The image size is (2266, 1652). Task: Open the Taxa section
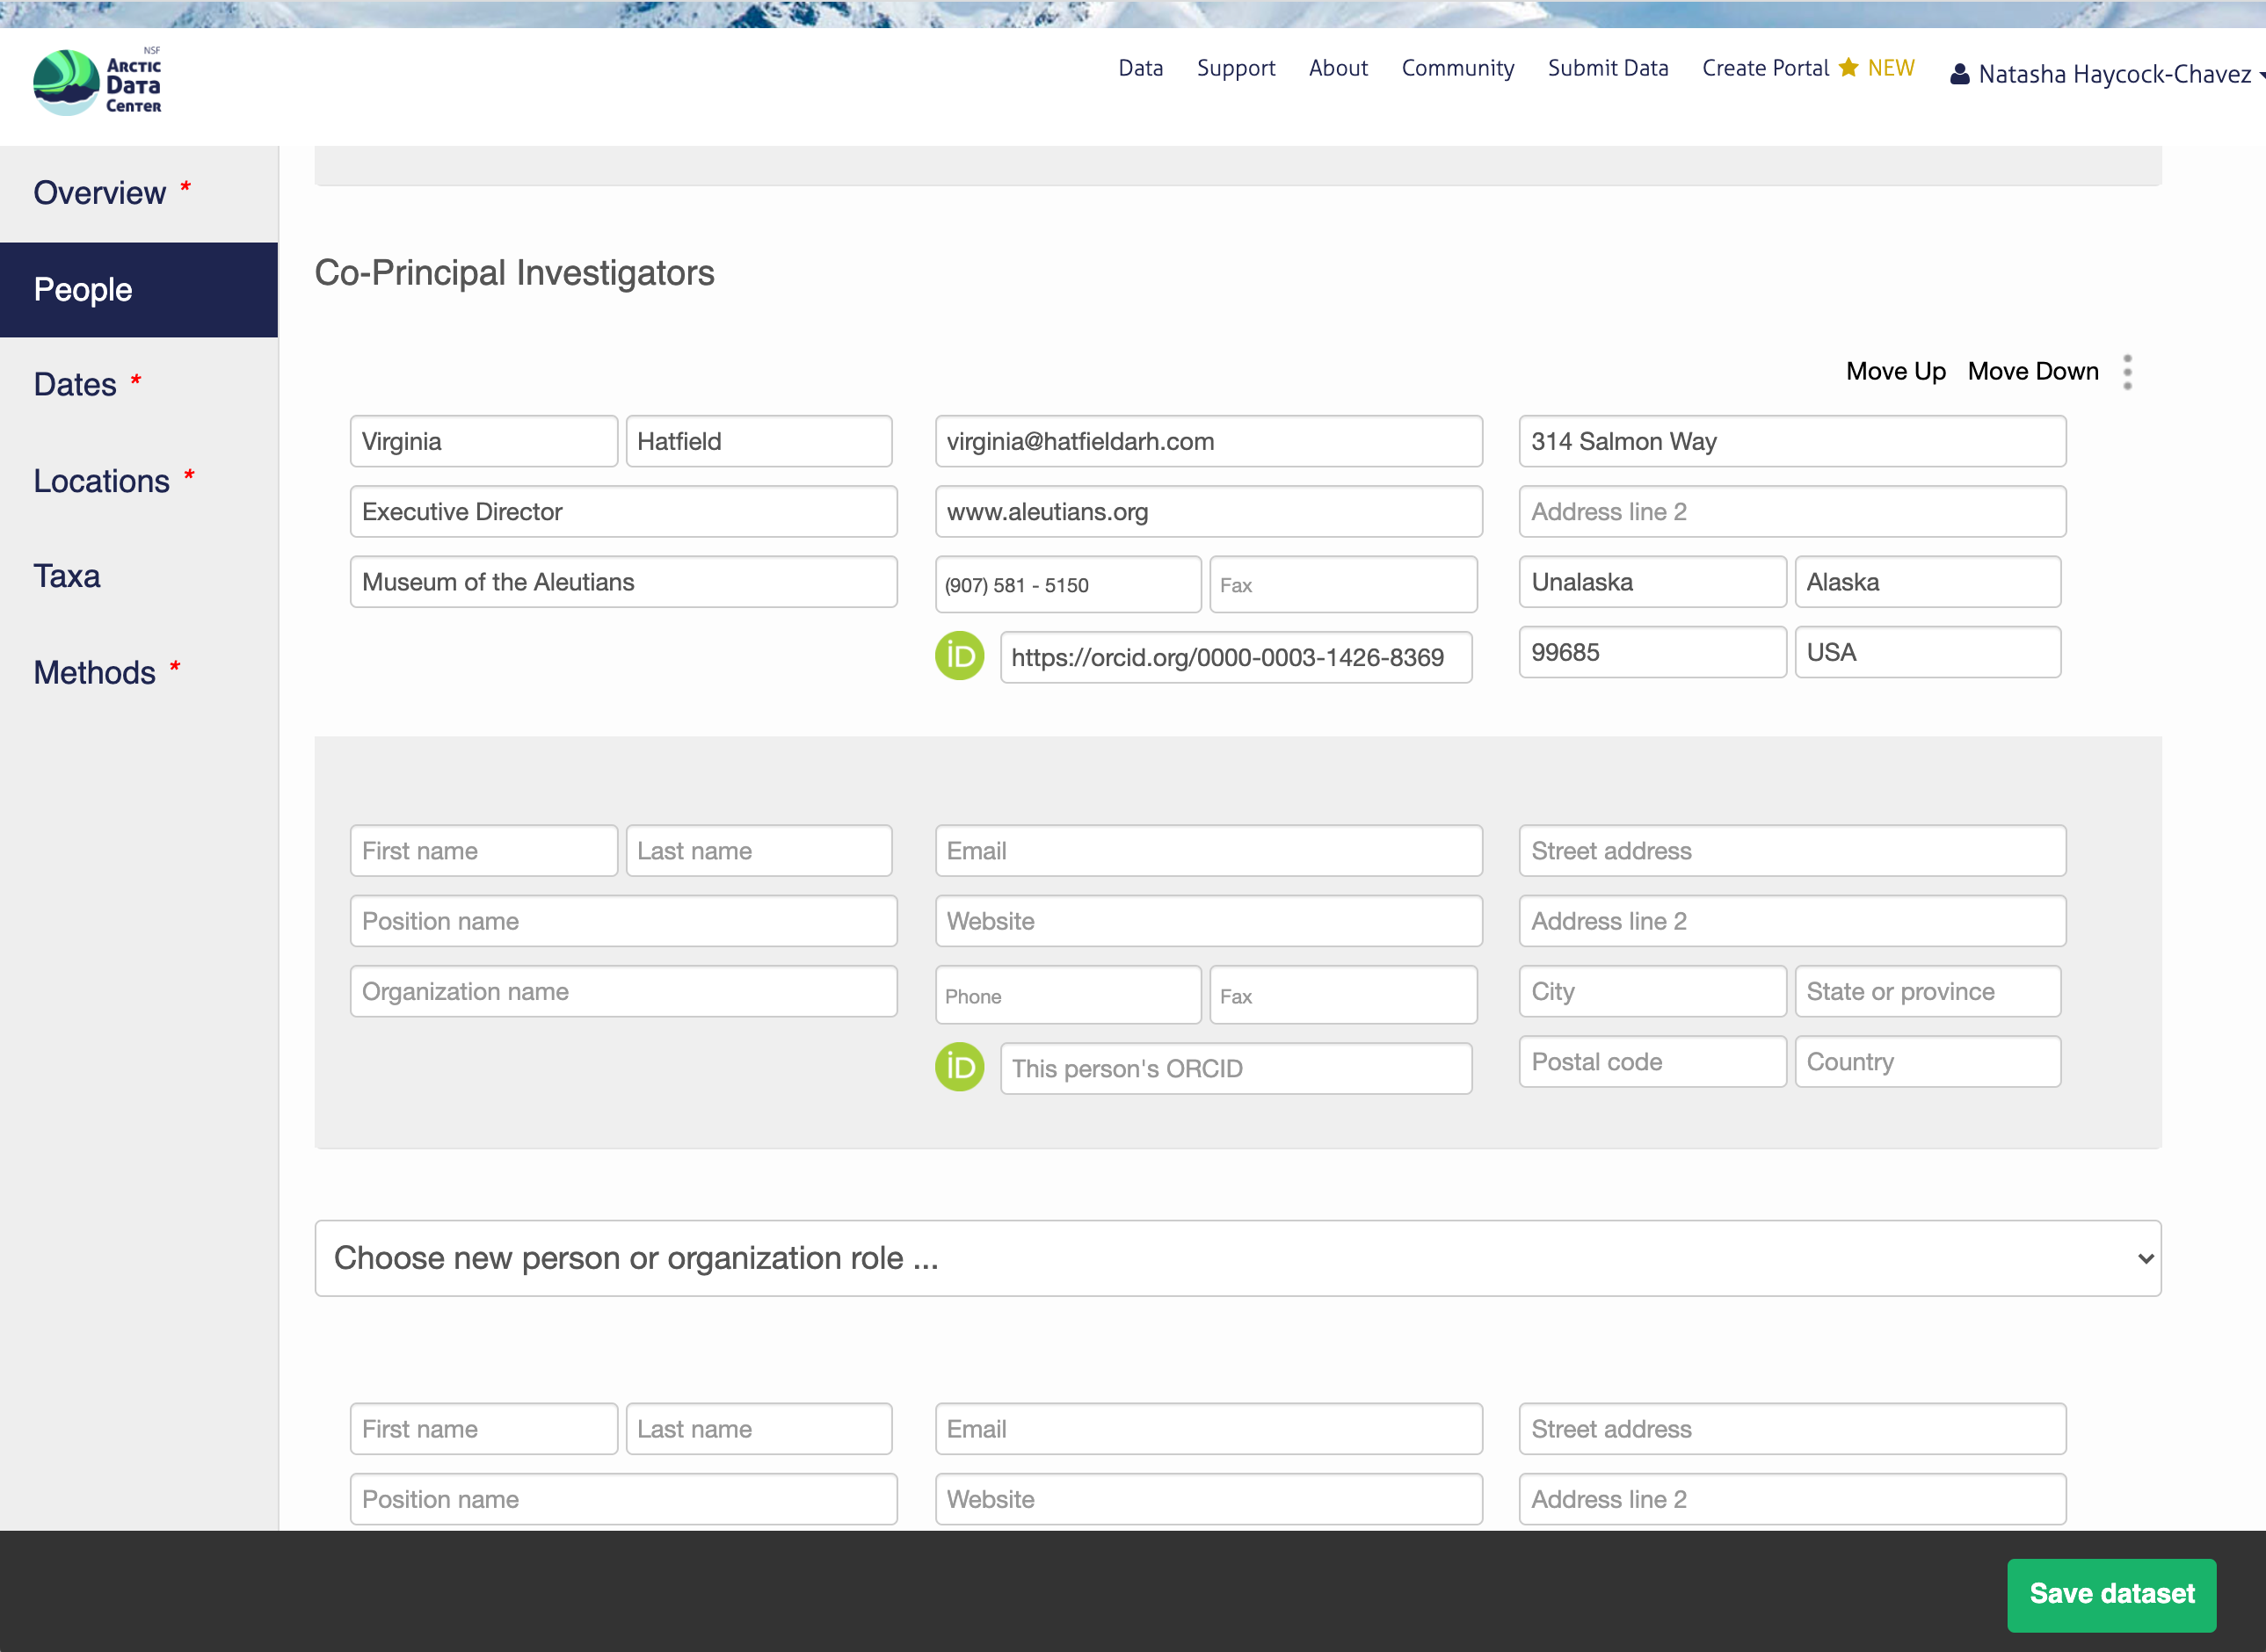pyautogui.click(x=67, y=577)
